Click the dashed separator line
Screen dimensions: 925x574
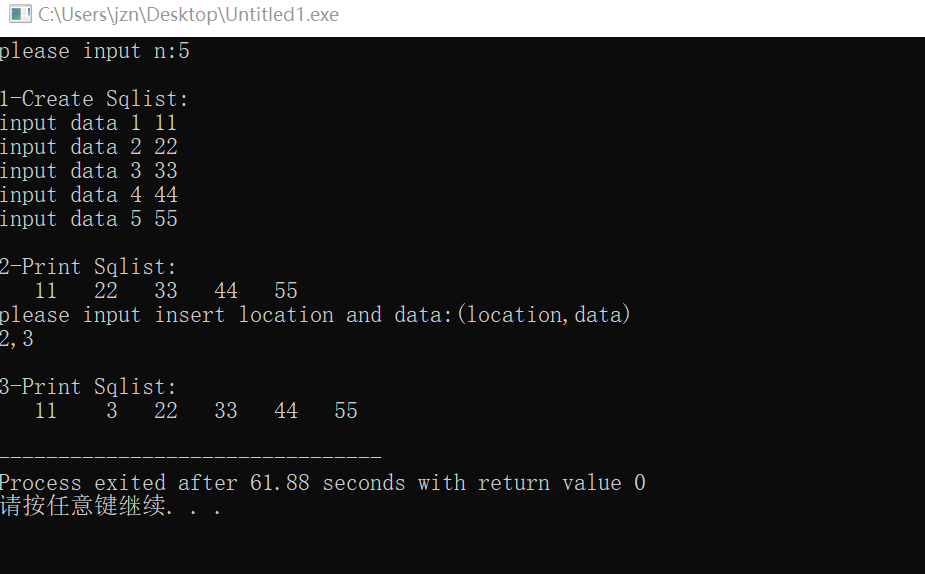(x=191, y=457)
